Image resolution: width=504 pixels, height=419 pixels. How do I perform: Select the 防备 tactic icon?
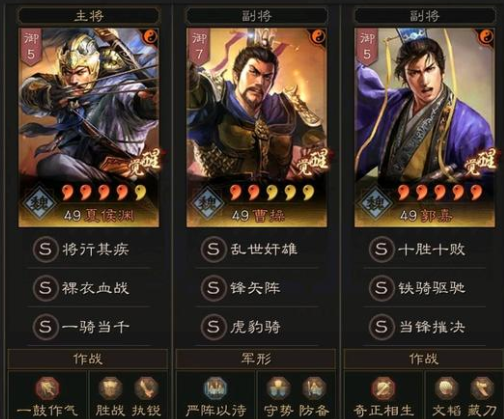[314, 389]
